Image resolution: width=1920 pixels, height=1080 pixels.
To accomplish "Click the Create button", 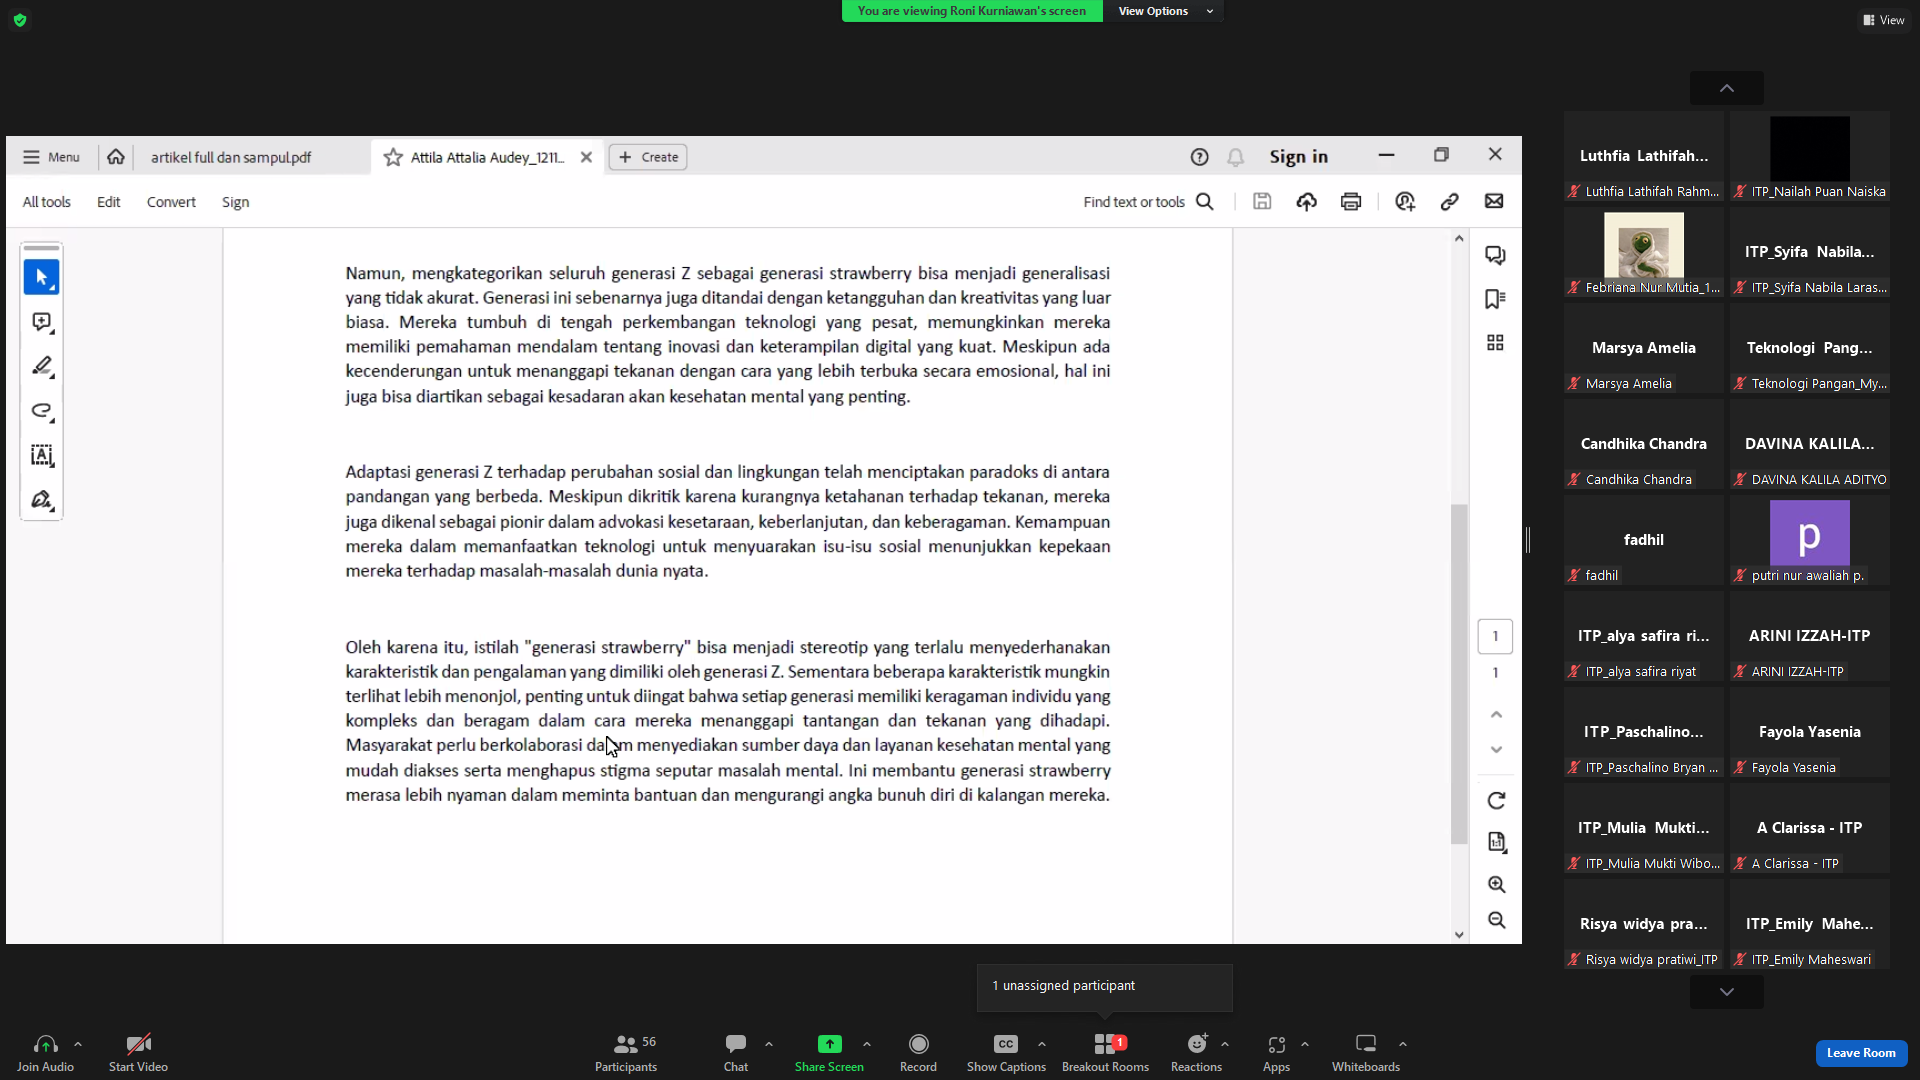I will [648, 157].
